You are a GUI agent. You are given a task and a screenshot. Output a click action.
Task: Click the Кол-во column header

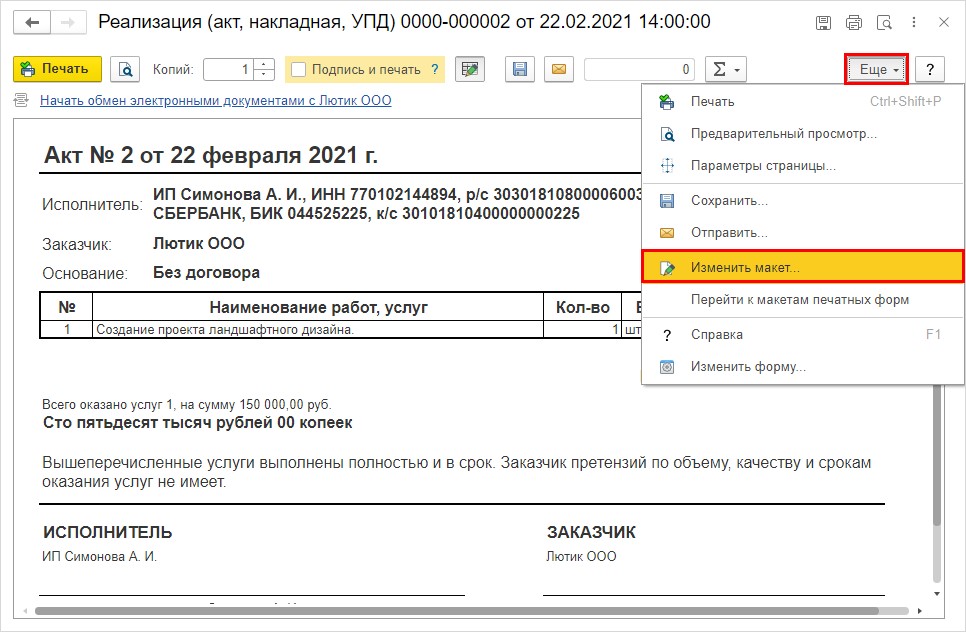(582, 307)
